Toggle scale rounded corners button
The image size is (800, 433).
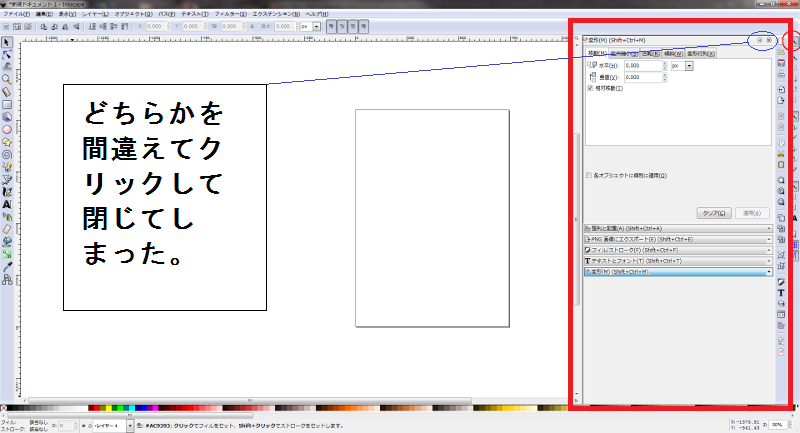[342, 27]
